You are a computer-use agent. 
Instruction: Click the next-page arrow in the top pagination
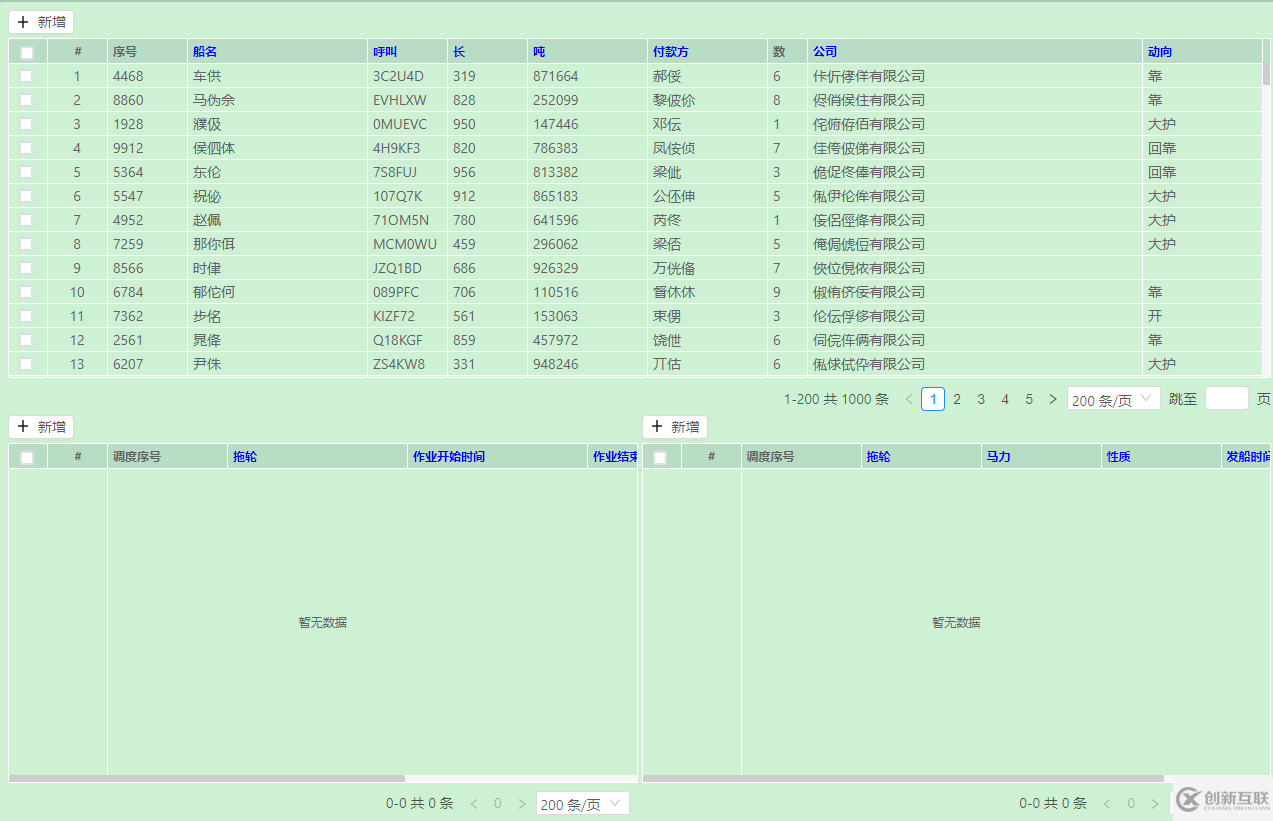pyautogui.click(x=1052, y=398)
